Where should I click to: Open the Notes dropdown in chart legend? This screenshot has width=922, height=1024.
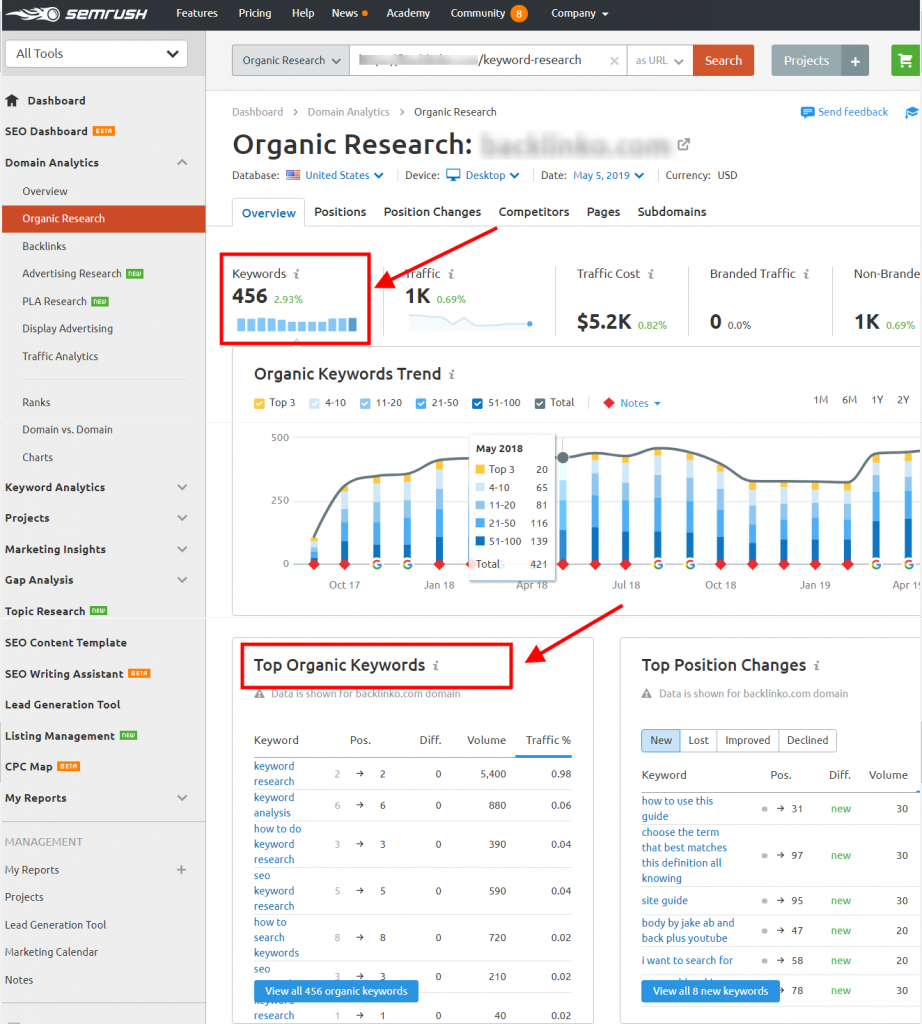click(x=640, y=404)
